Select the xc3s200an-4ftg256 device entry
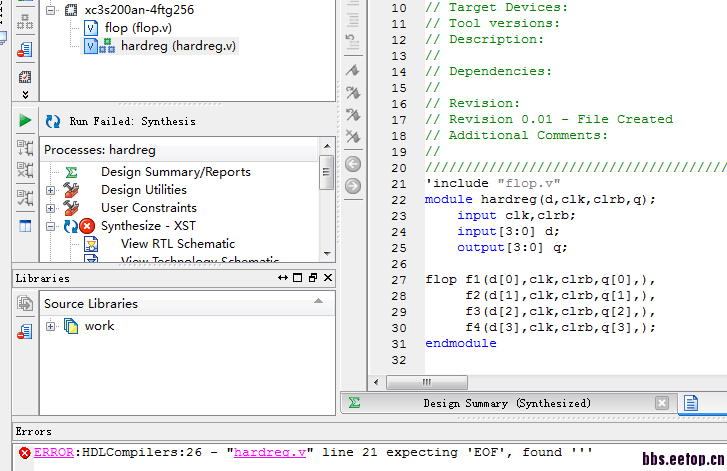The width and height of the screenshot is (727, 471). (x=139, y=10)
